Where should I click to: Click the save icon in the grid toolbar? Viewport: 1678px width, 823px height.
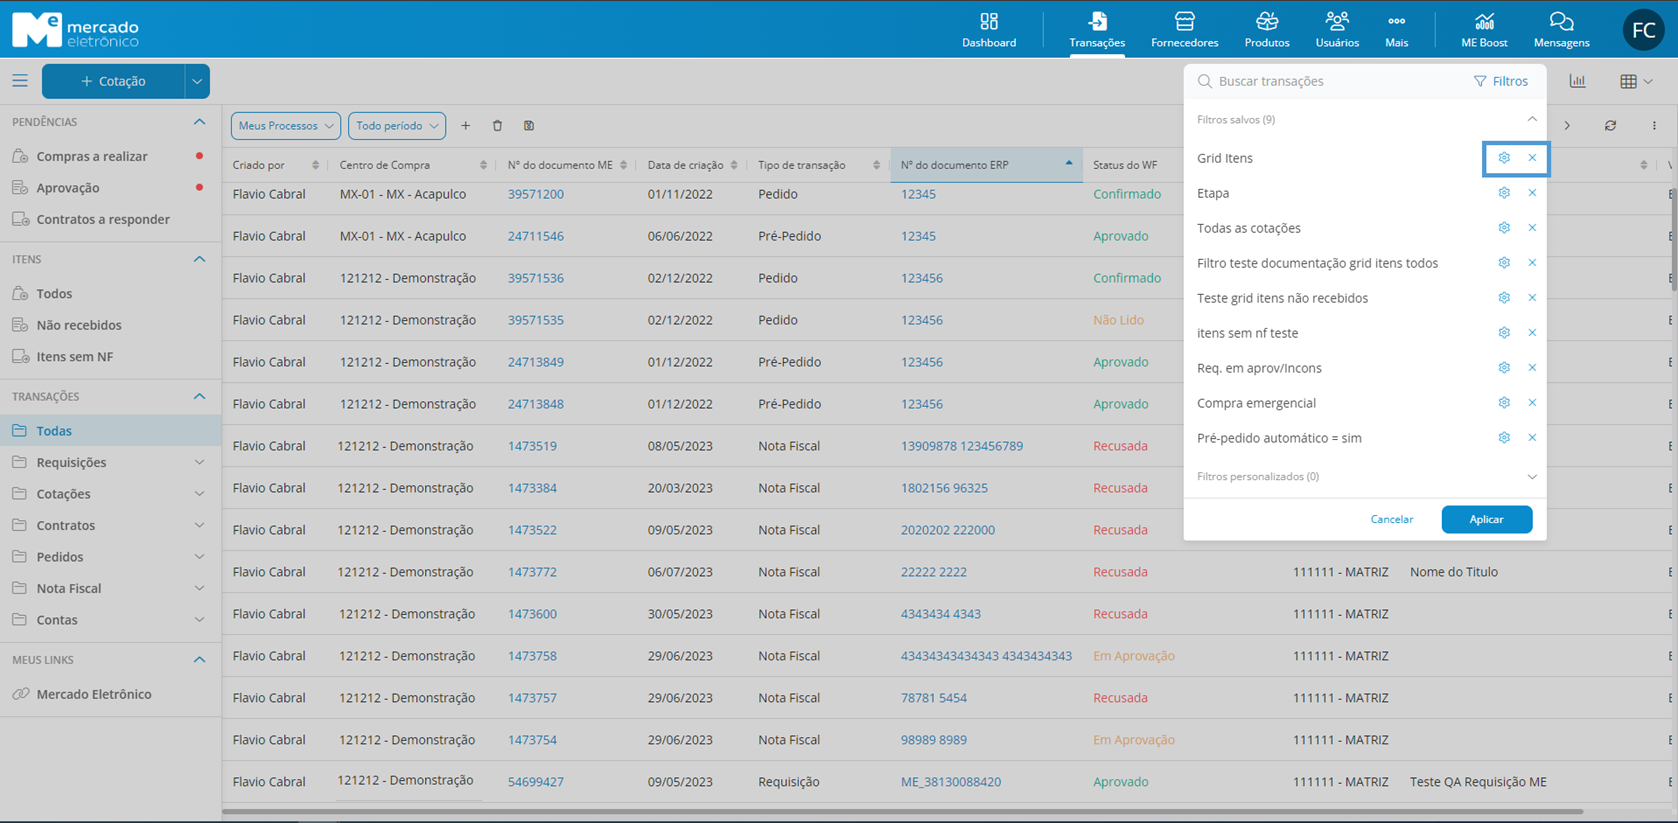point(529,126)
